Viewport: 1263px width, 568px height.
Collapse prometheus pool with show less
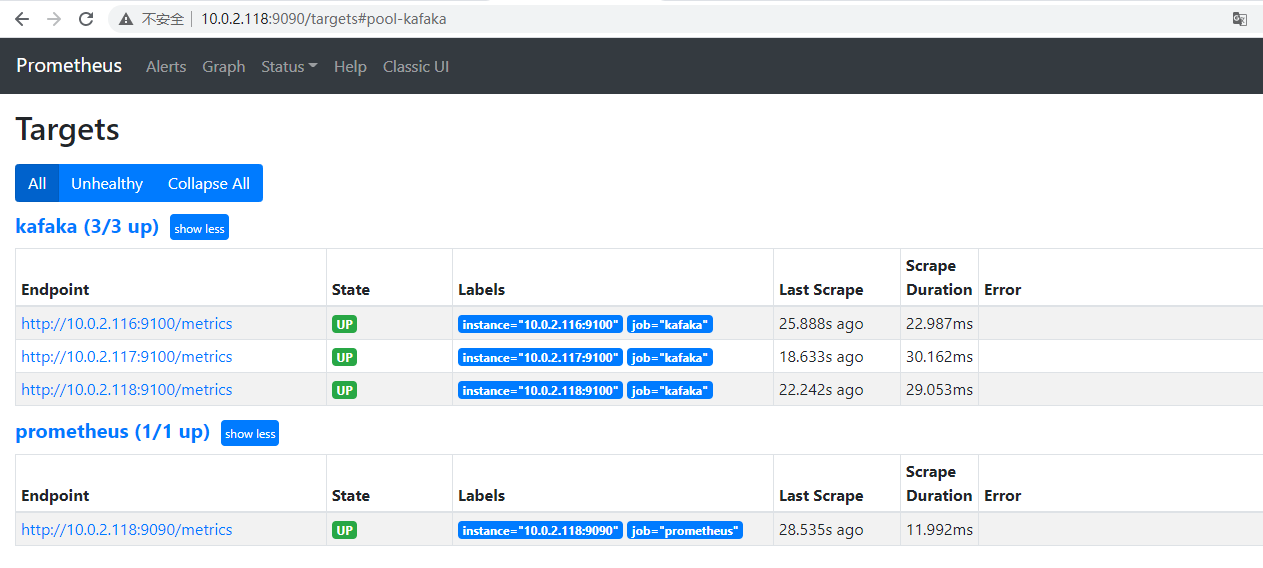pyautogui.click(x=250, y=433)
